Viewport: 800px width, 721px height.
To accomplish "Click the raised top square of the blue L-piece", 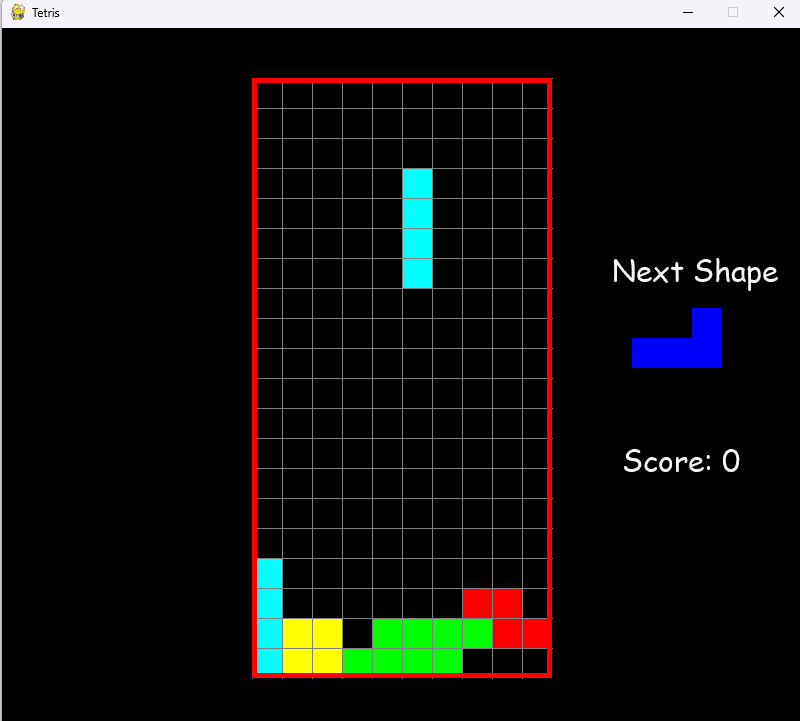I will [x=706, y=322].
